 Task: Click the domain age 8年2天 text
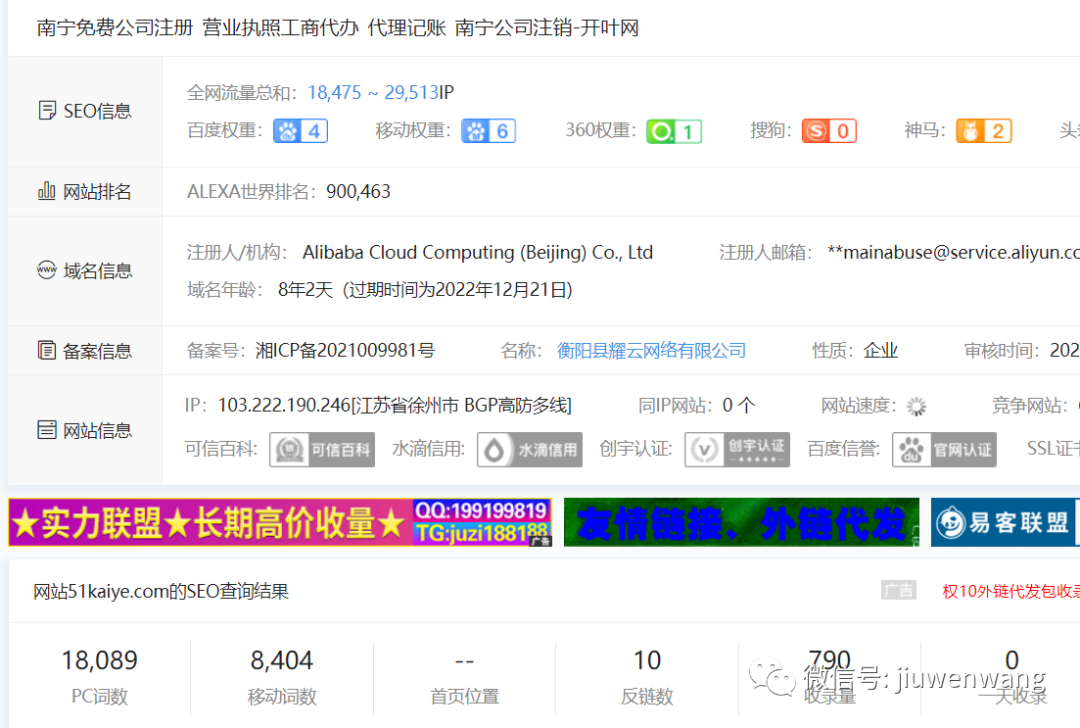pyautogui.click(x=305, y=290)
